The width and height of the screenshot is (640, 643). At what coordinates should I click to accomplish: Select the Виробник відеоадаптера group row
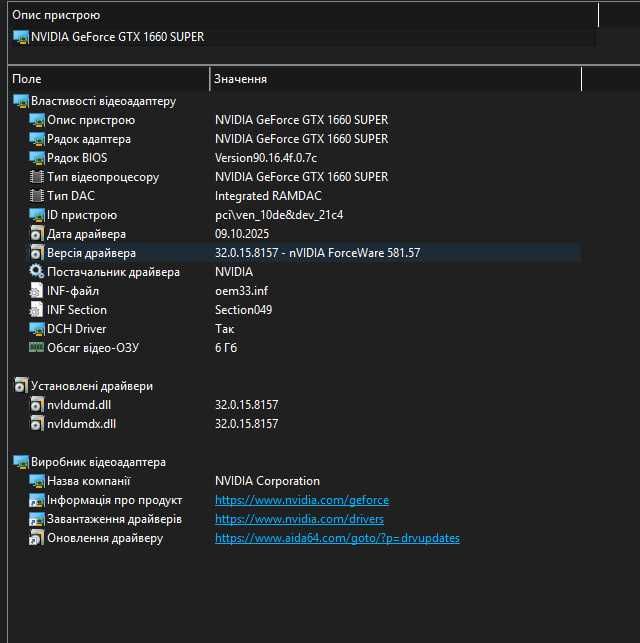point(98,462)
